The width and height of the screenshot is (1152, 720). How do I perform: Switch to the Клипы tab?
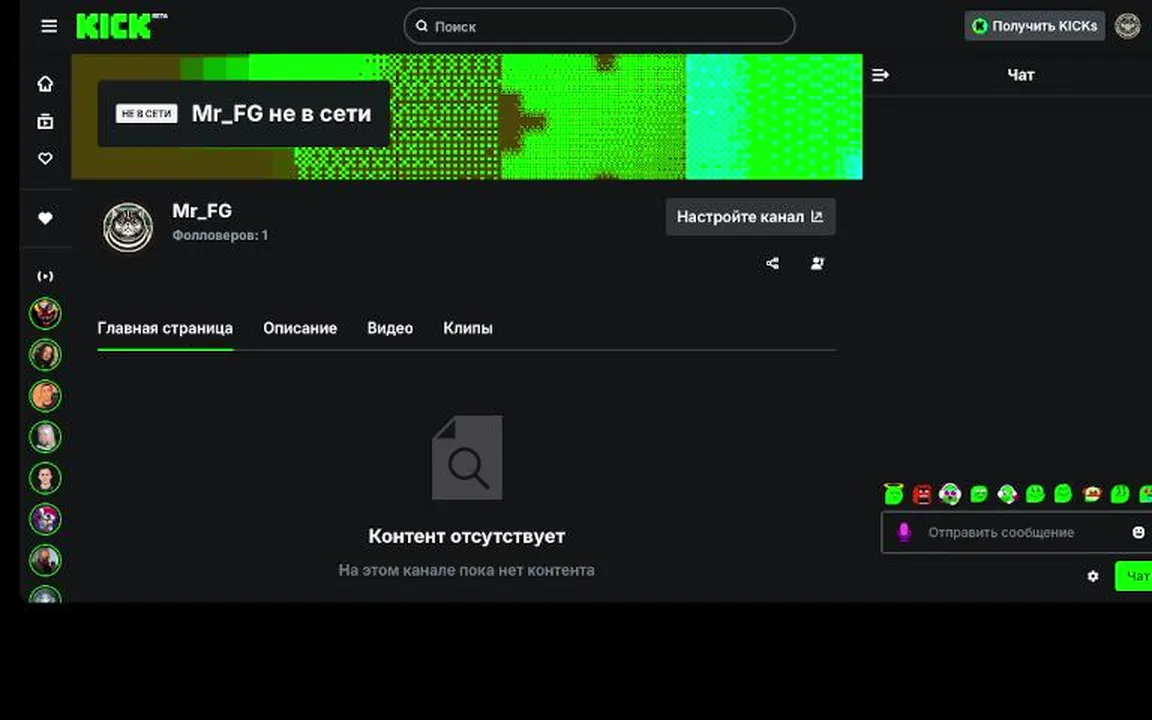(468, 328)
